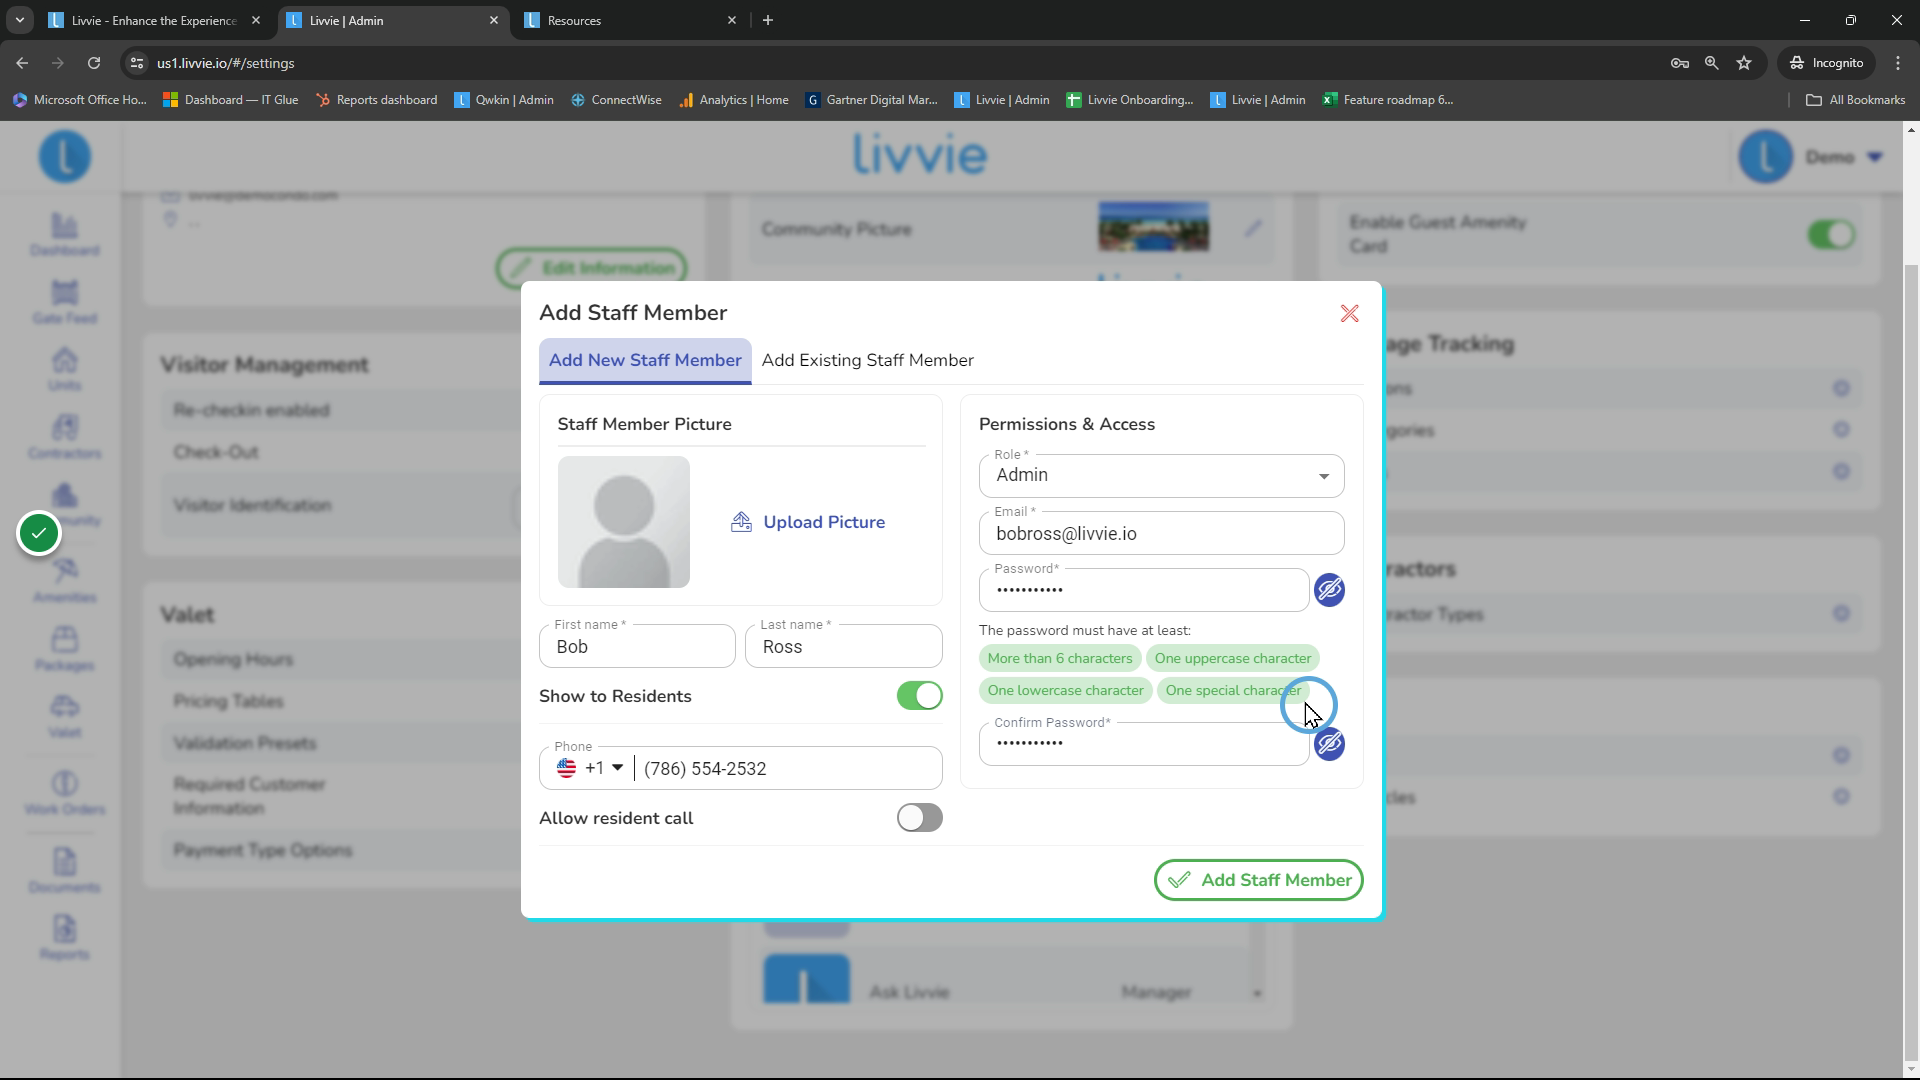This screenshot has height=1080, width=1920.
Task: Open Contractors in left sidebar
Action: pos(64,437)
